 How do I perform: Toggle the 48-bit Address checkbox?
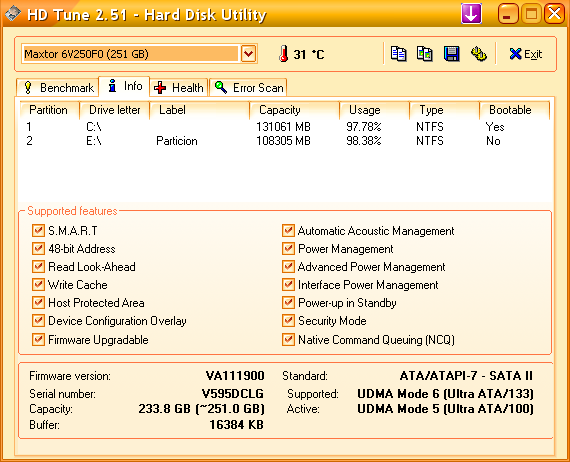(x=38, y=249)
